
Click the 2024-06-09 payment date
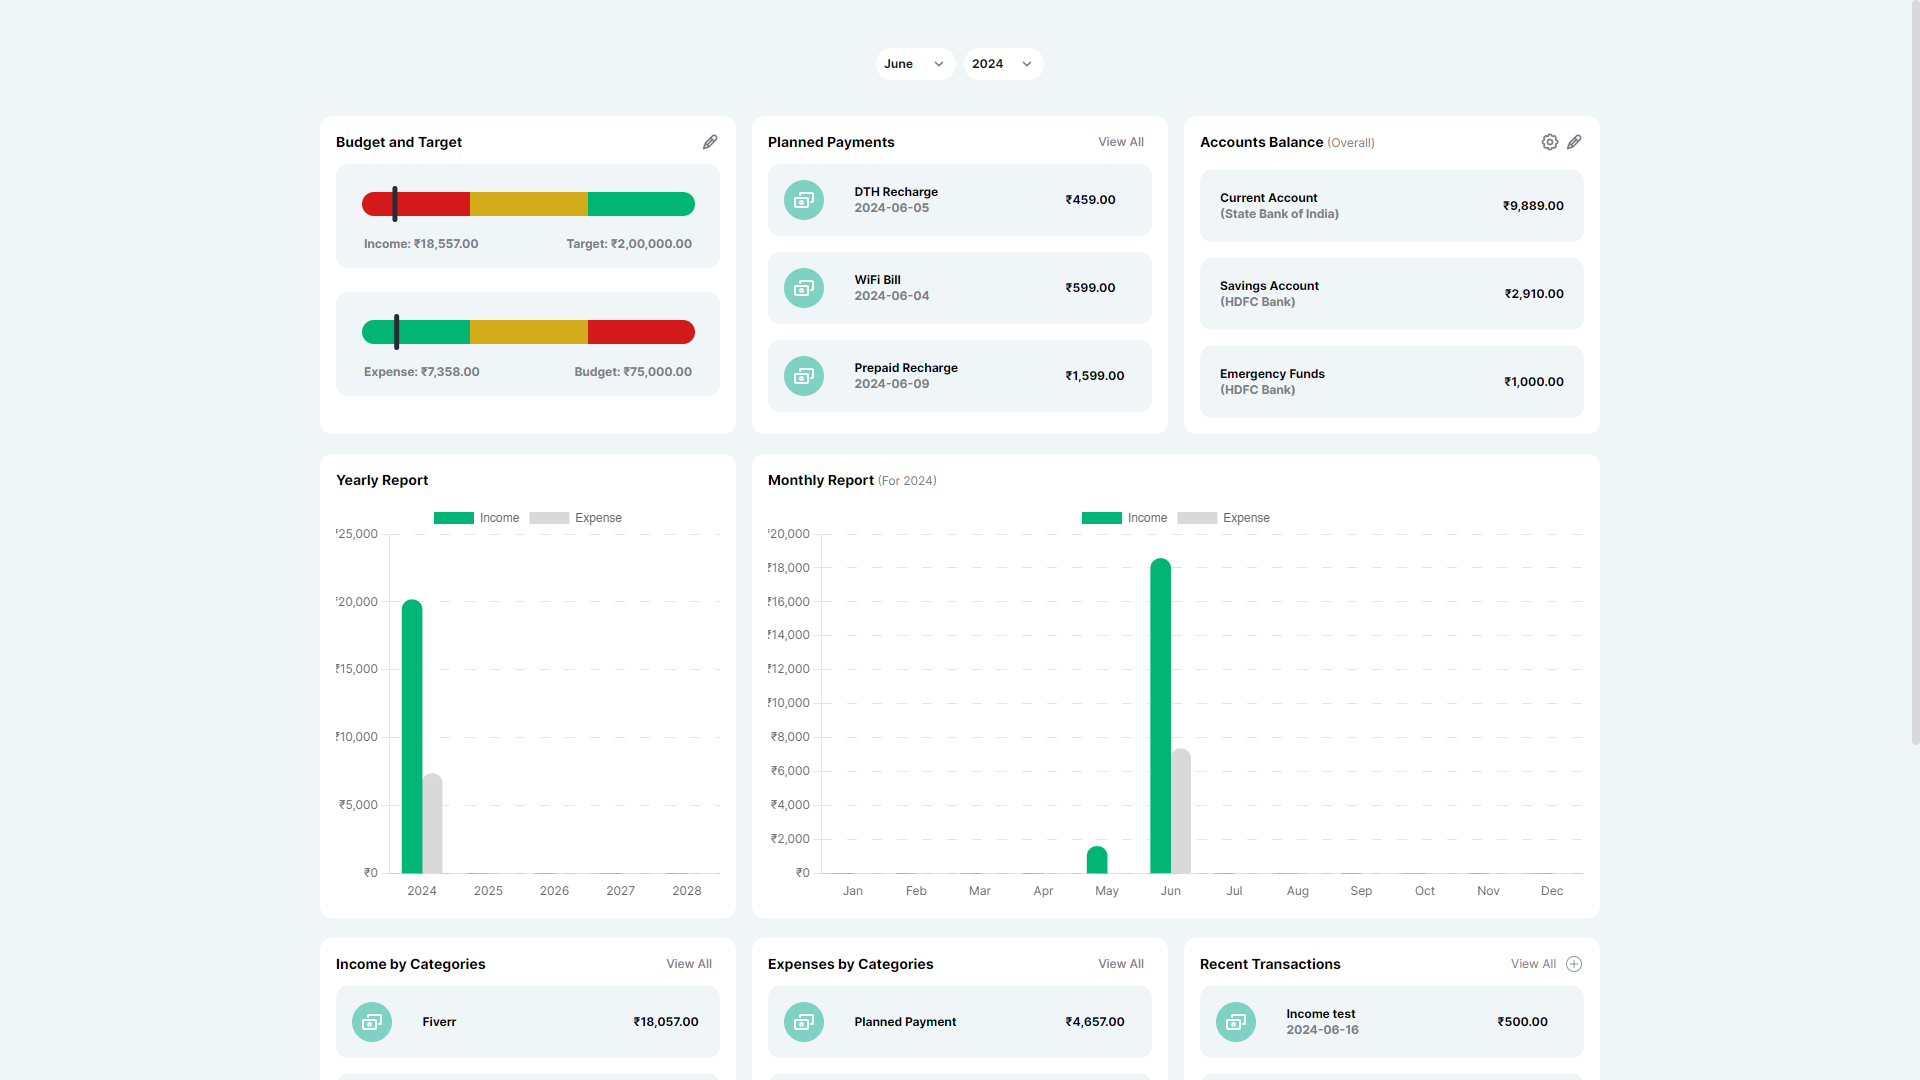click(x=892, y=384)
